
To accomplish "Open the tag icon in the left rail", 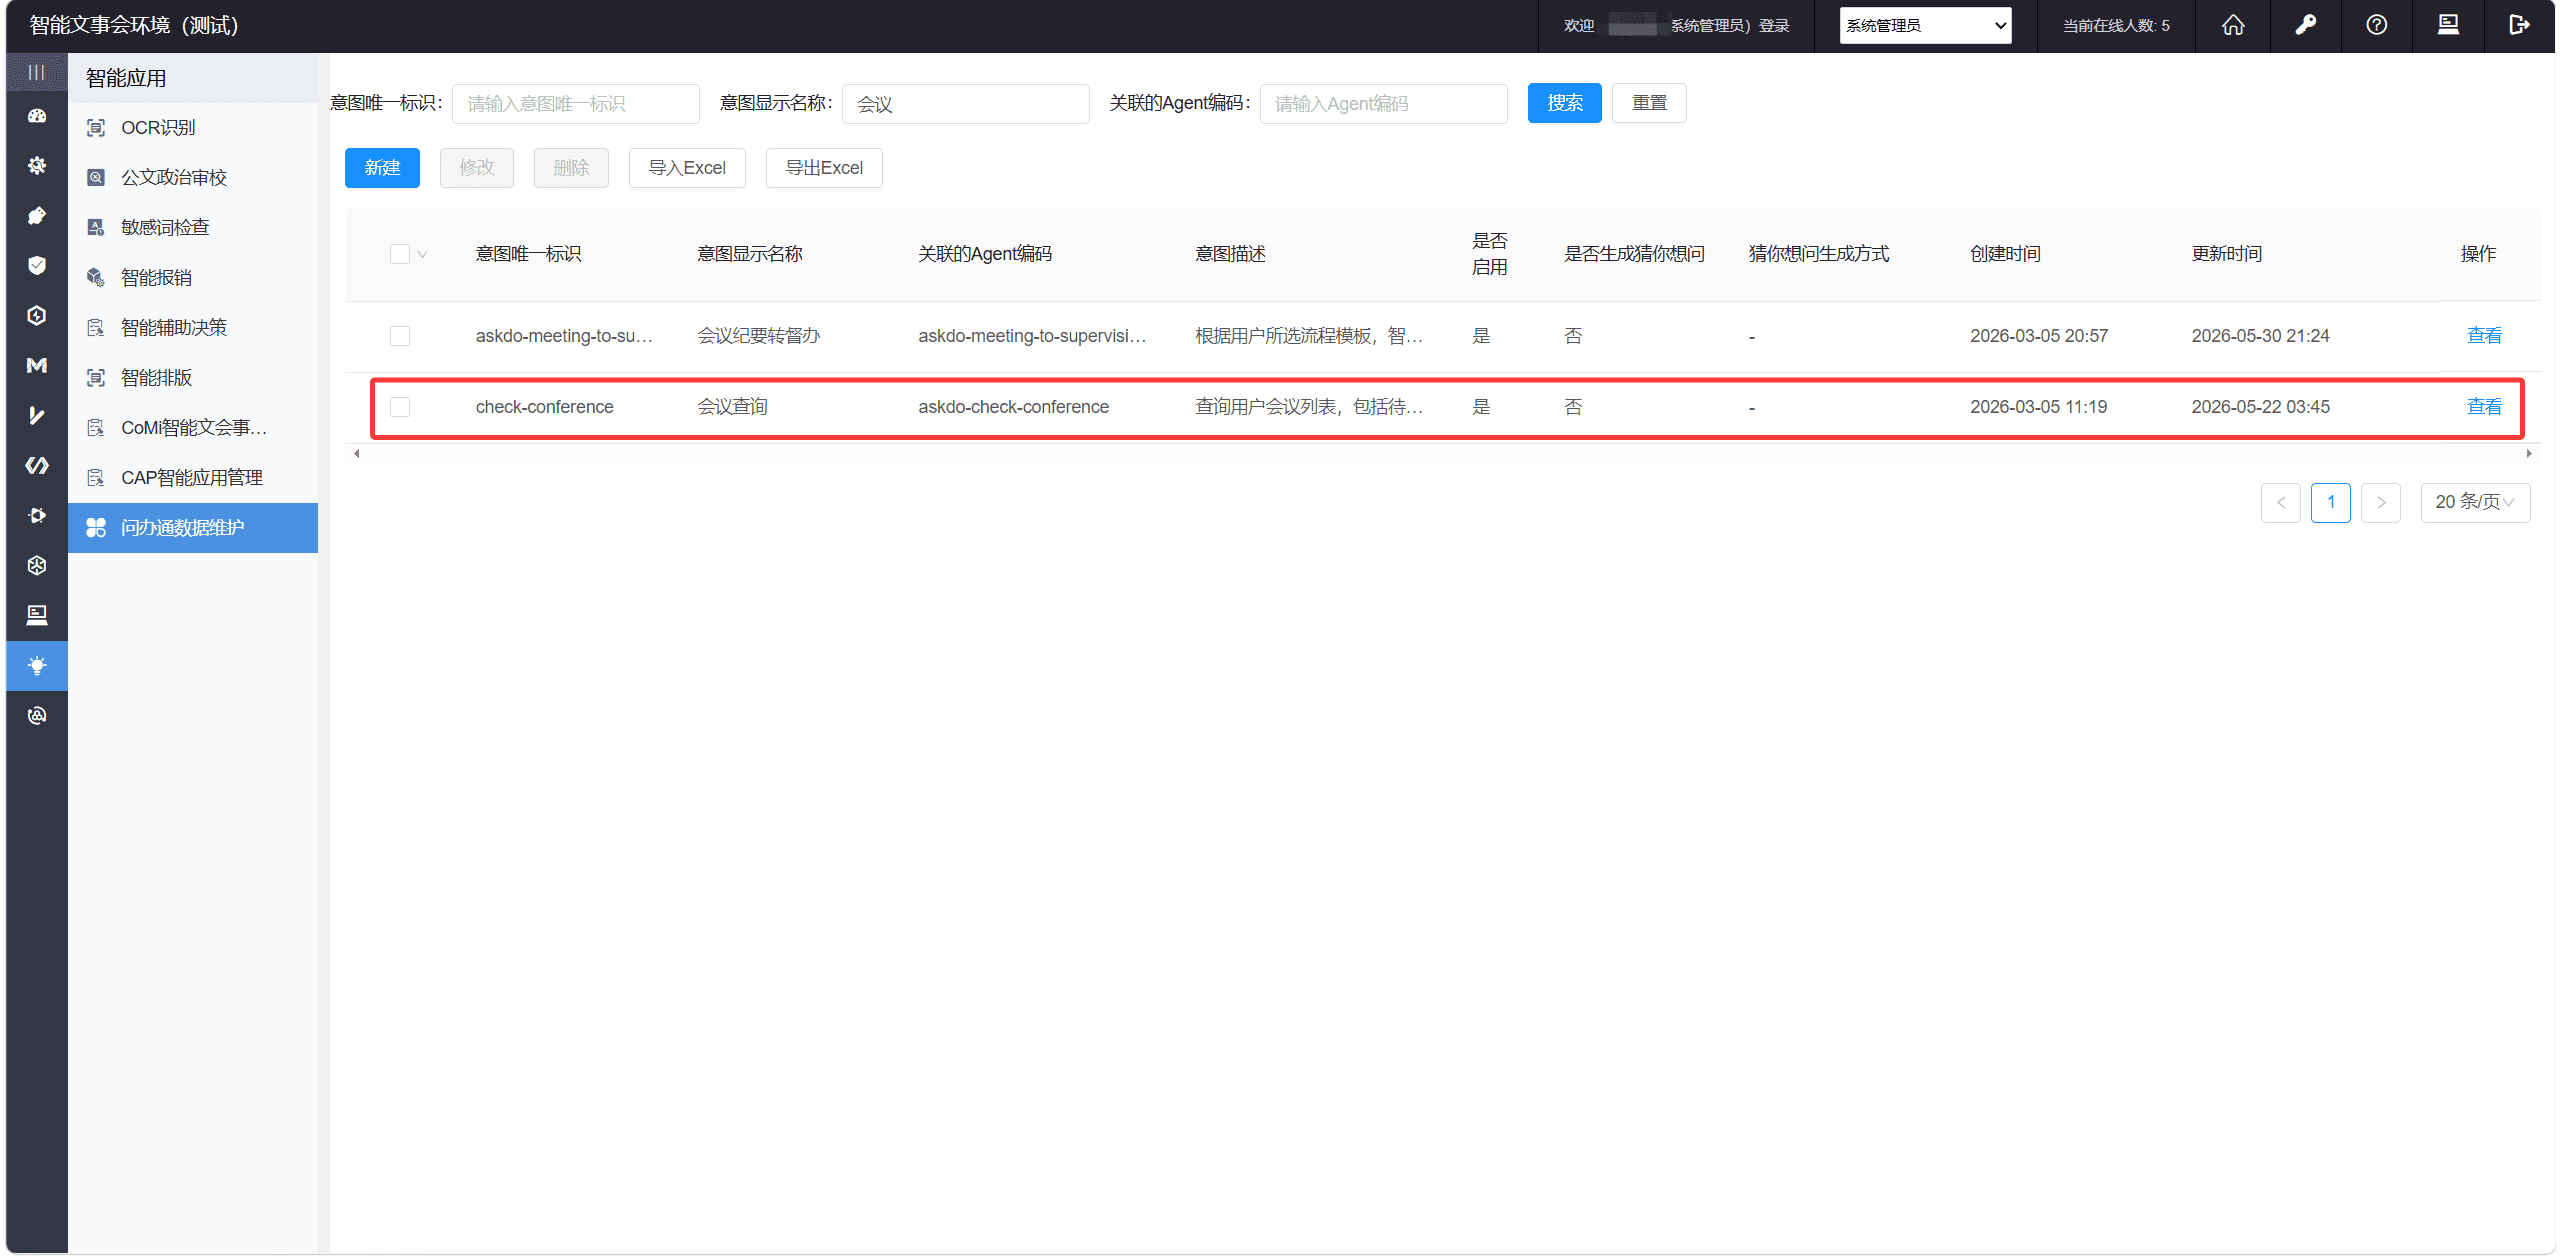I will 37,216.
